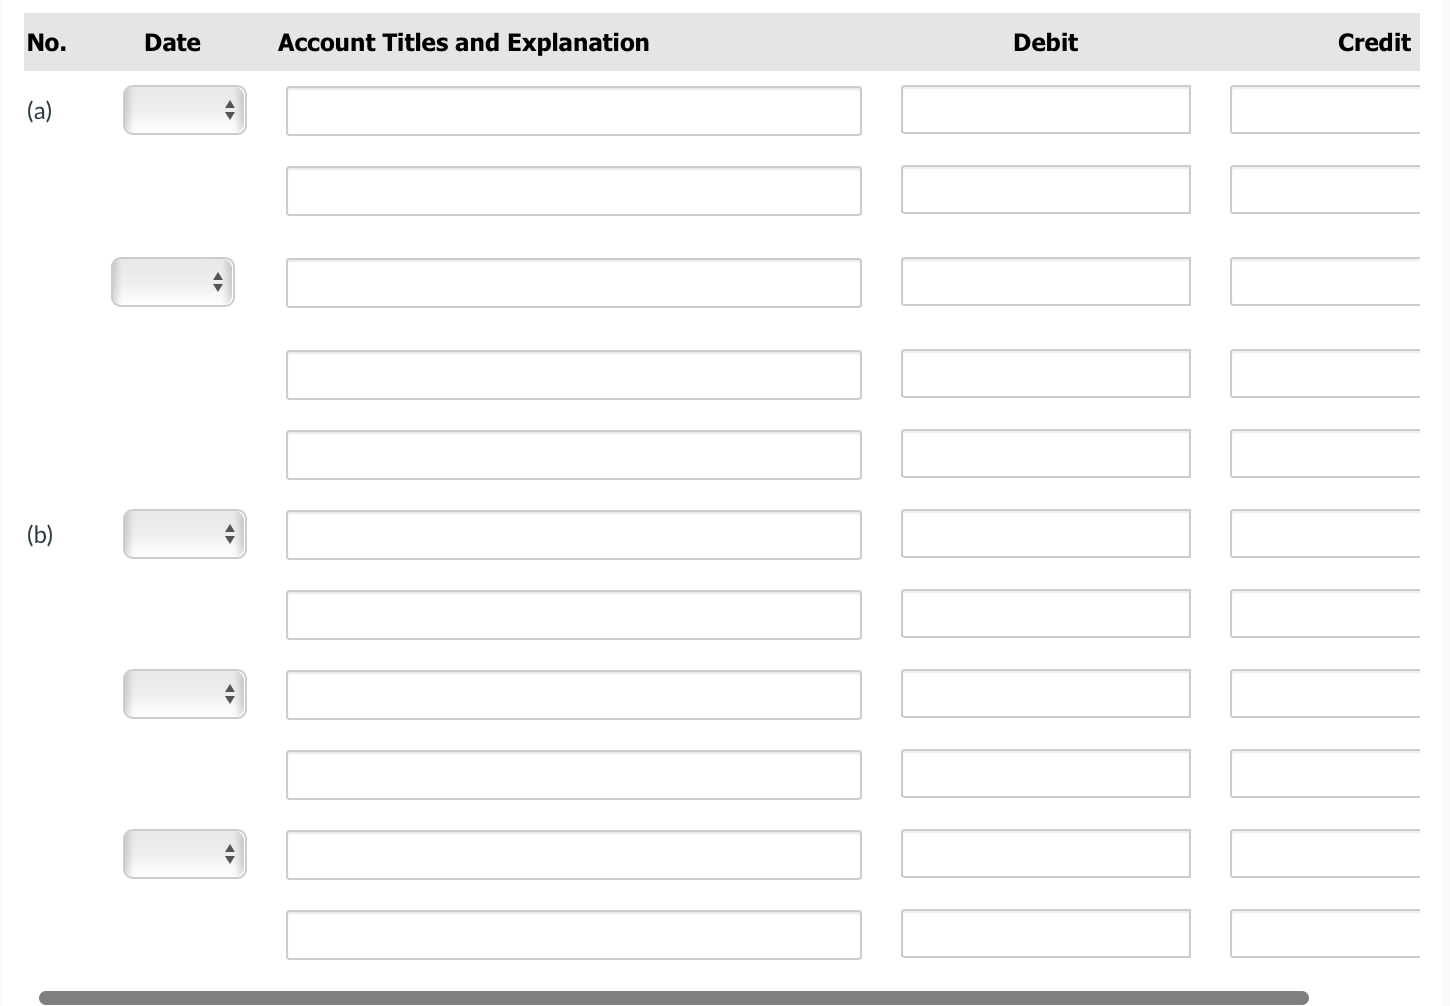Click the first credit amount field in entry (a)
Viewport: 1450px width, 1006px height.
1330,110
